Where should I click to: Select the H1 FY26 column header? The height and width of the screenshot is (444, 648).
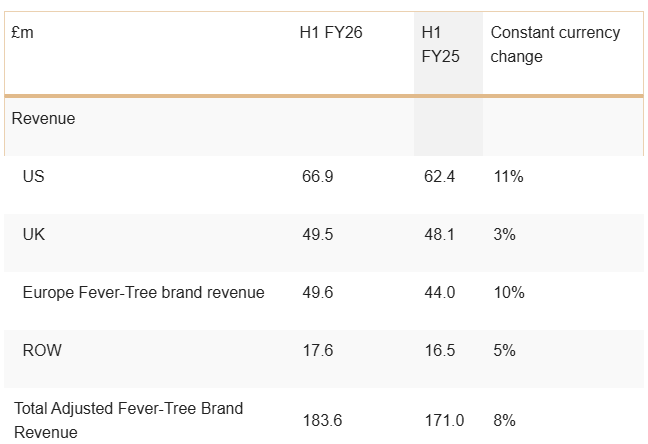click(x=331, y=32)
